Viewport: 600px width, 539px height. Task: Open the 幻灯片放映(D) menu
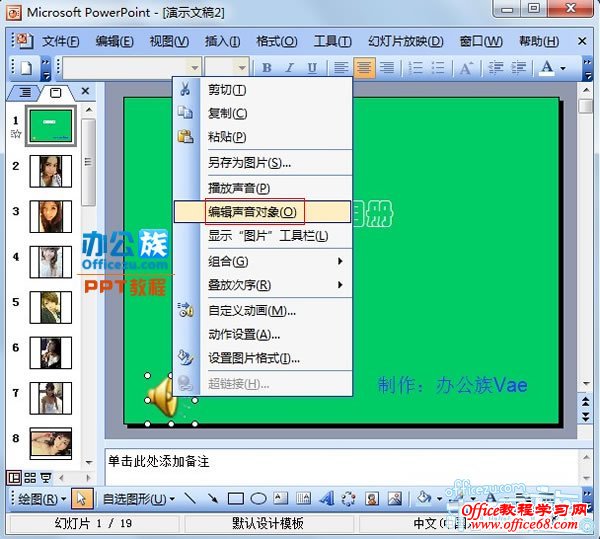click(405, 41)
